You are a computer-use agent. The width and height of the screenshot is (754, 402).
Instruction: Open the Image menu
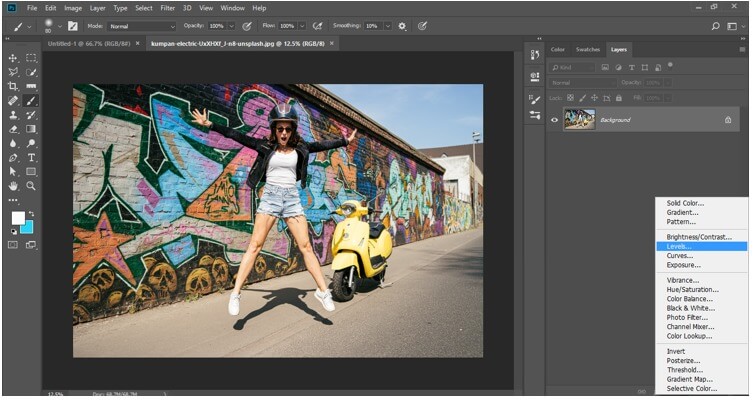tap(73, 8)
